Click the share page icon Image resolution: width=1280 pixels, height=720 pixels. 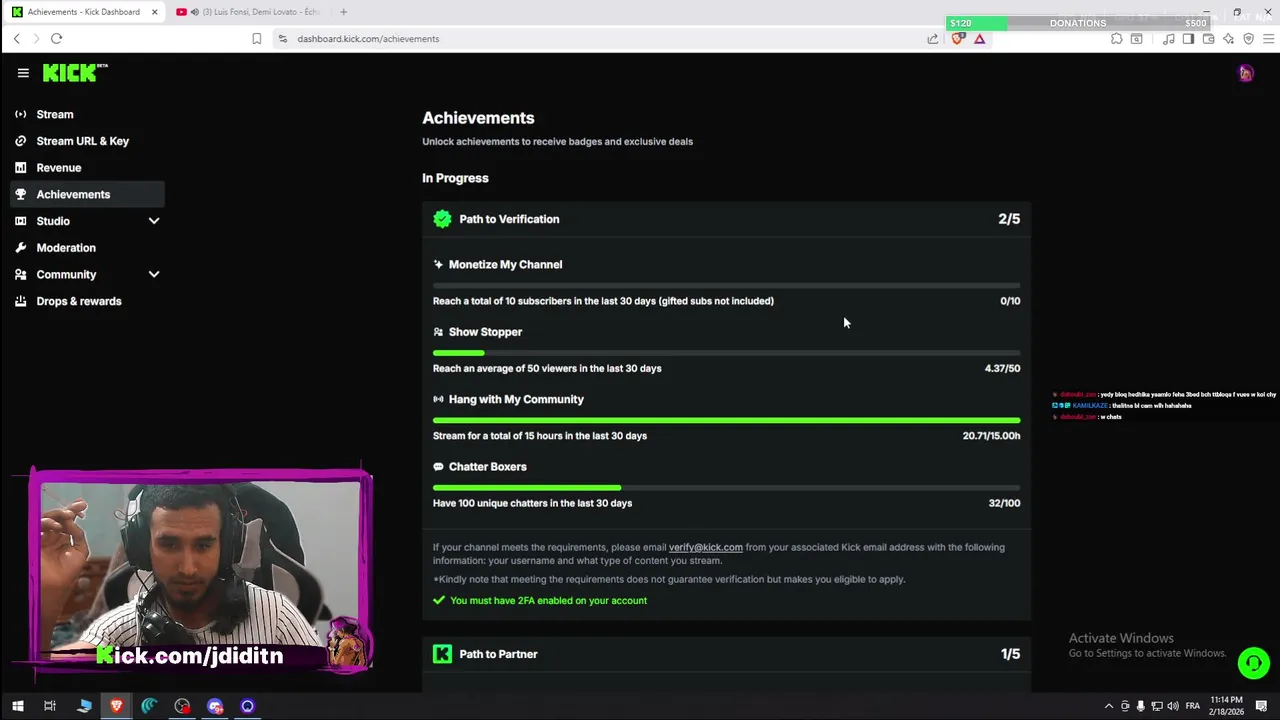933,39
